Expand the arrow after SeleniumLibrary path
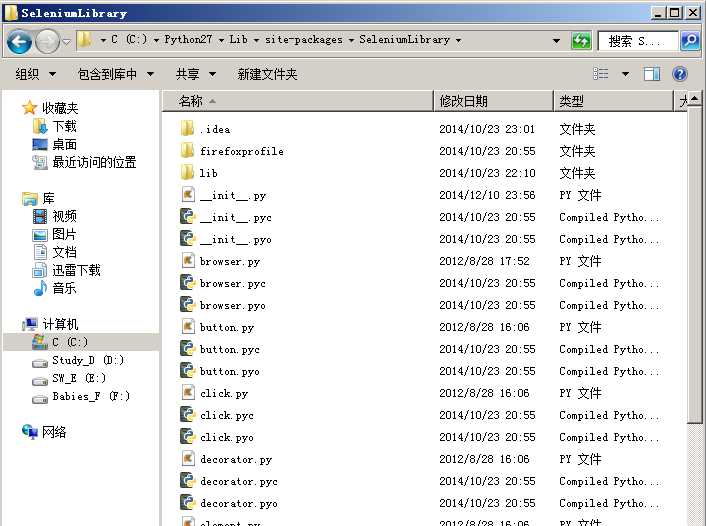 tap(458, 40)
